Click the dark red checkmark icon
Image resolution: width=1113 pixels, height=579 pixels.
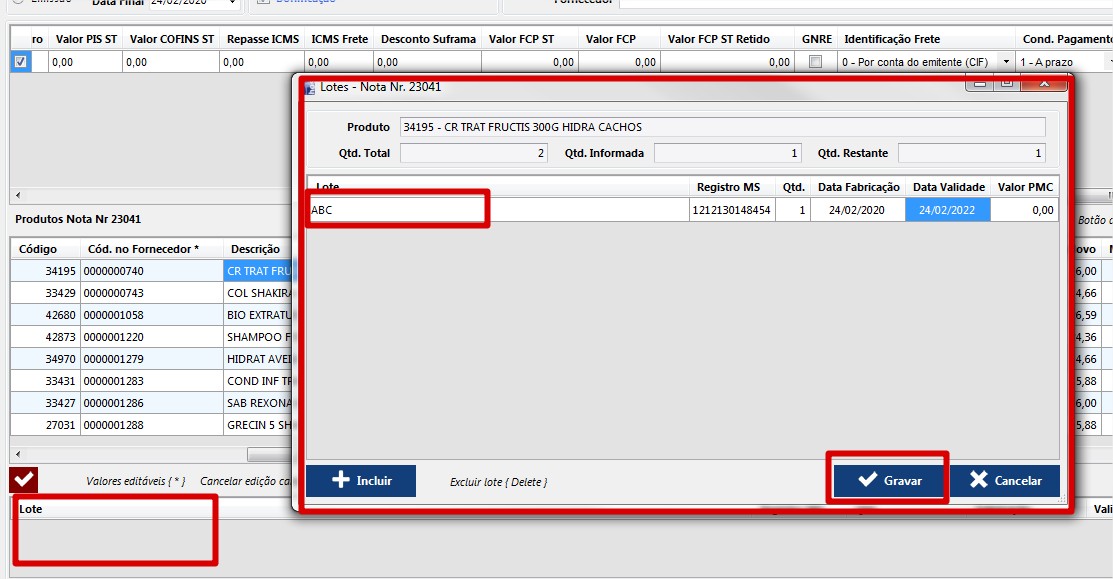(24, 480)
